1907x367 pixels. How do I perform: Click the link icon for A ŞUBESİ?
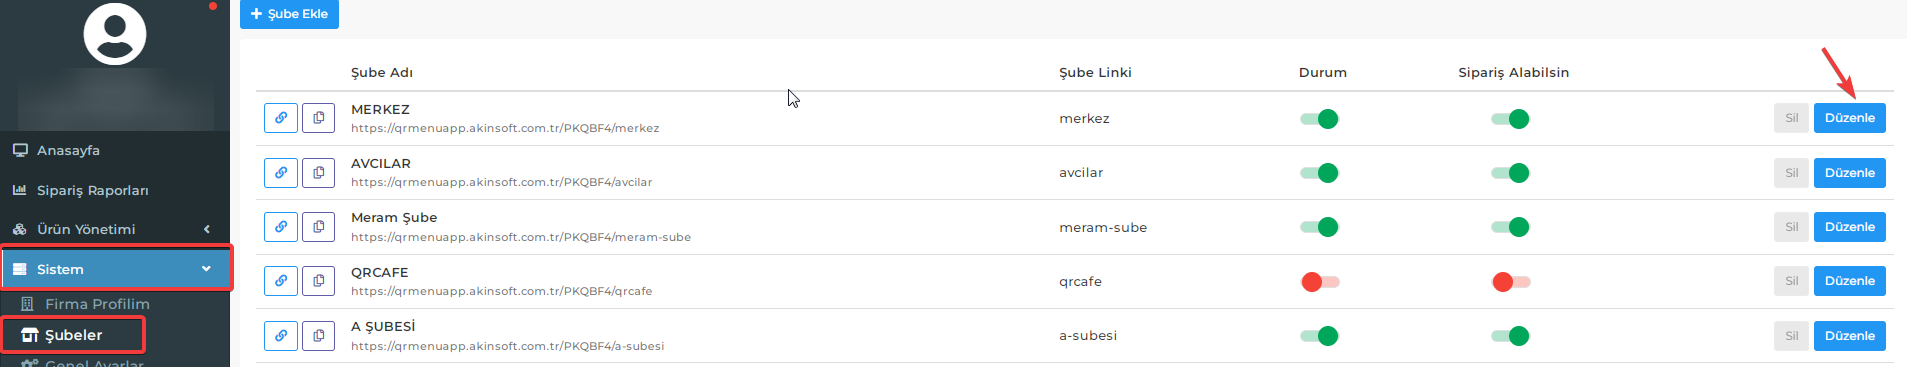[x=281, y=336]
